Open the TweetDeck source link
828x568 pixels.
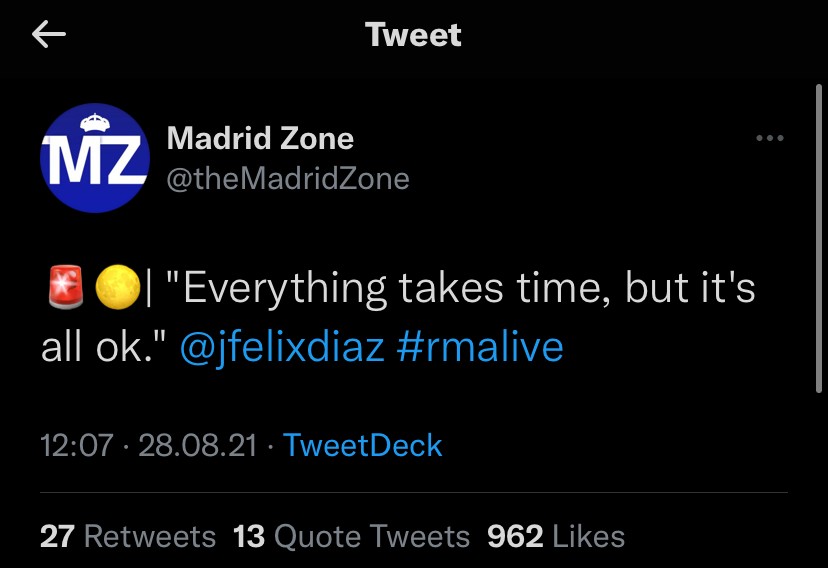coord(362,445)
